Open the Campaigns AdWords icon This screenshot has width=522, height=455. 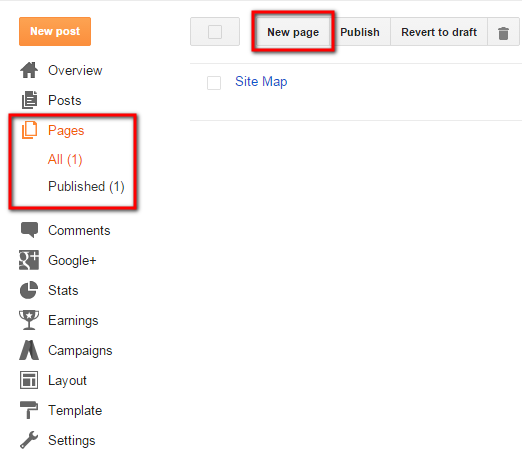[29, 350]
